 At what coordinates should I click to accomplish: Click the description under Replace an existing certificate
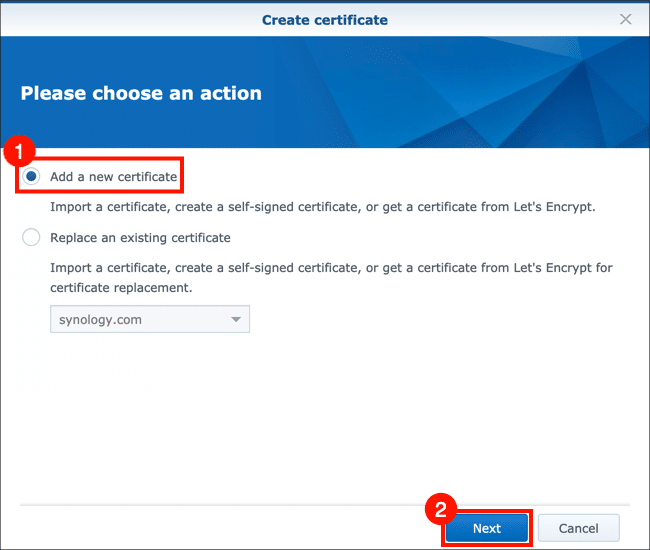click(330, 268)
